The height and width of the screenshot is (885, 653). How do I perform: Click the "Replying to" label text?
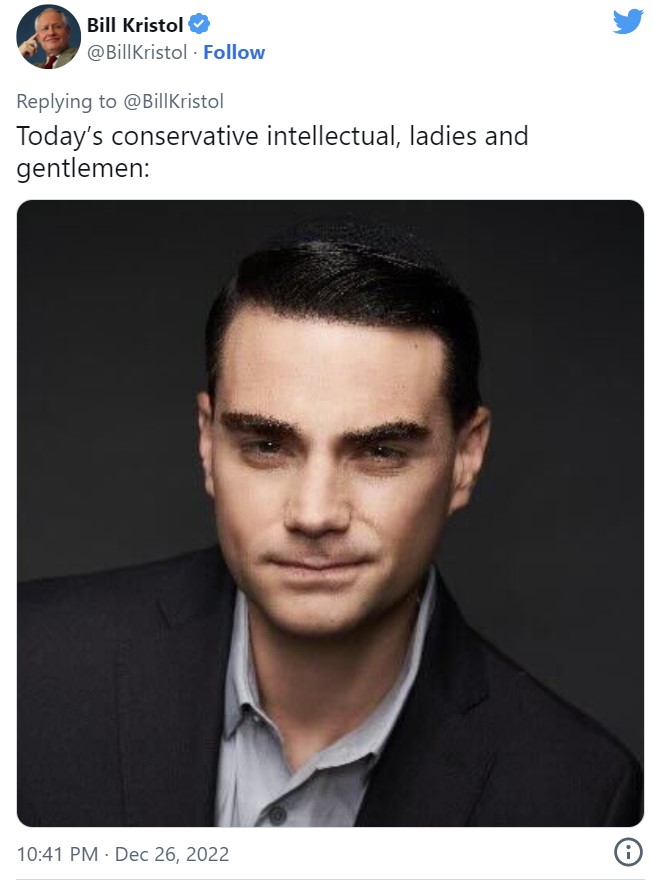(x=66, y=102)
